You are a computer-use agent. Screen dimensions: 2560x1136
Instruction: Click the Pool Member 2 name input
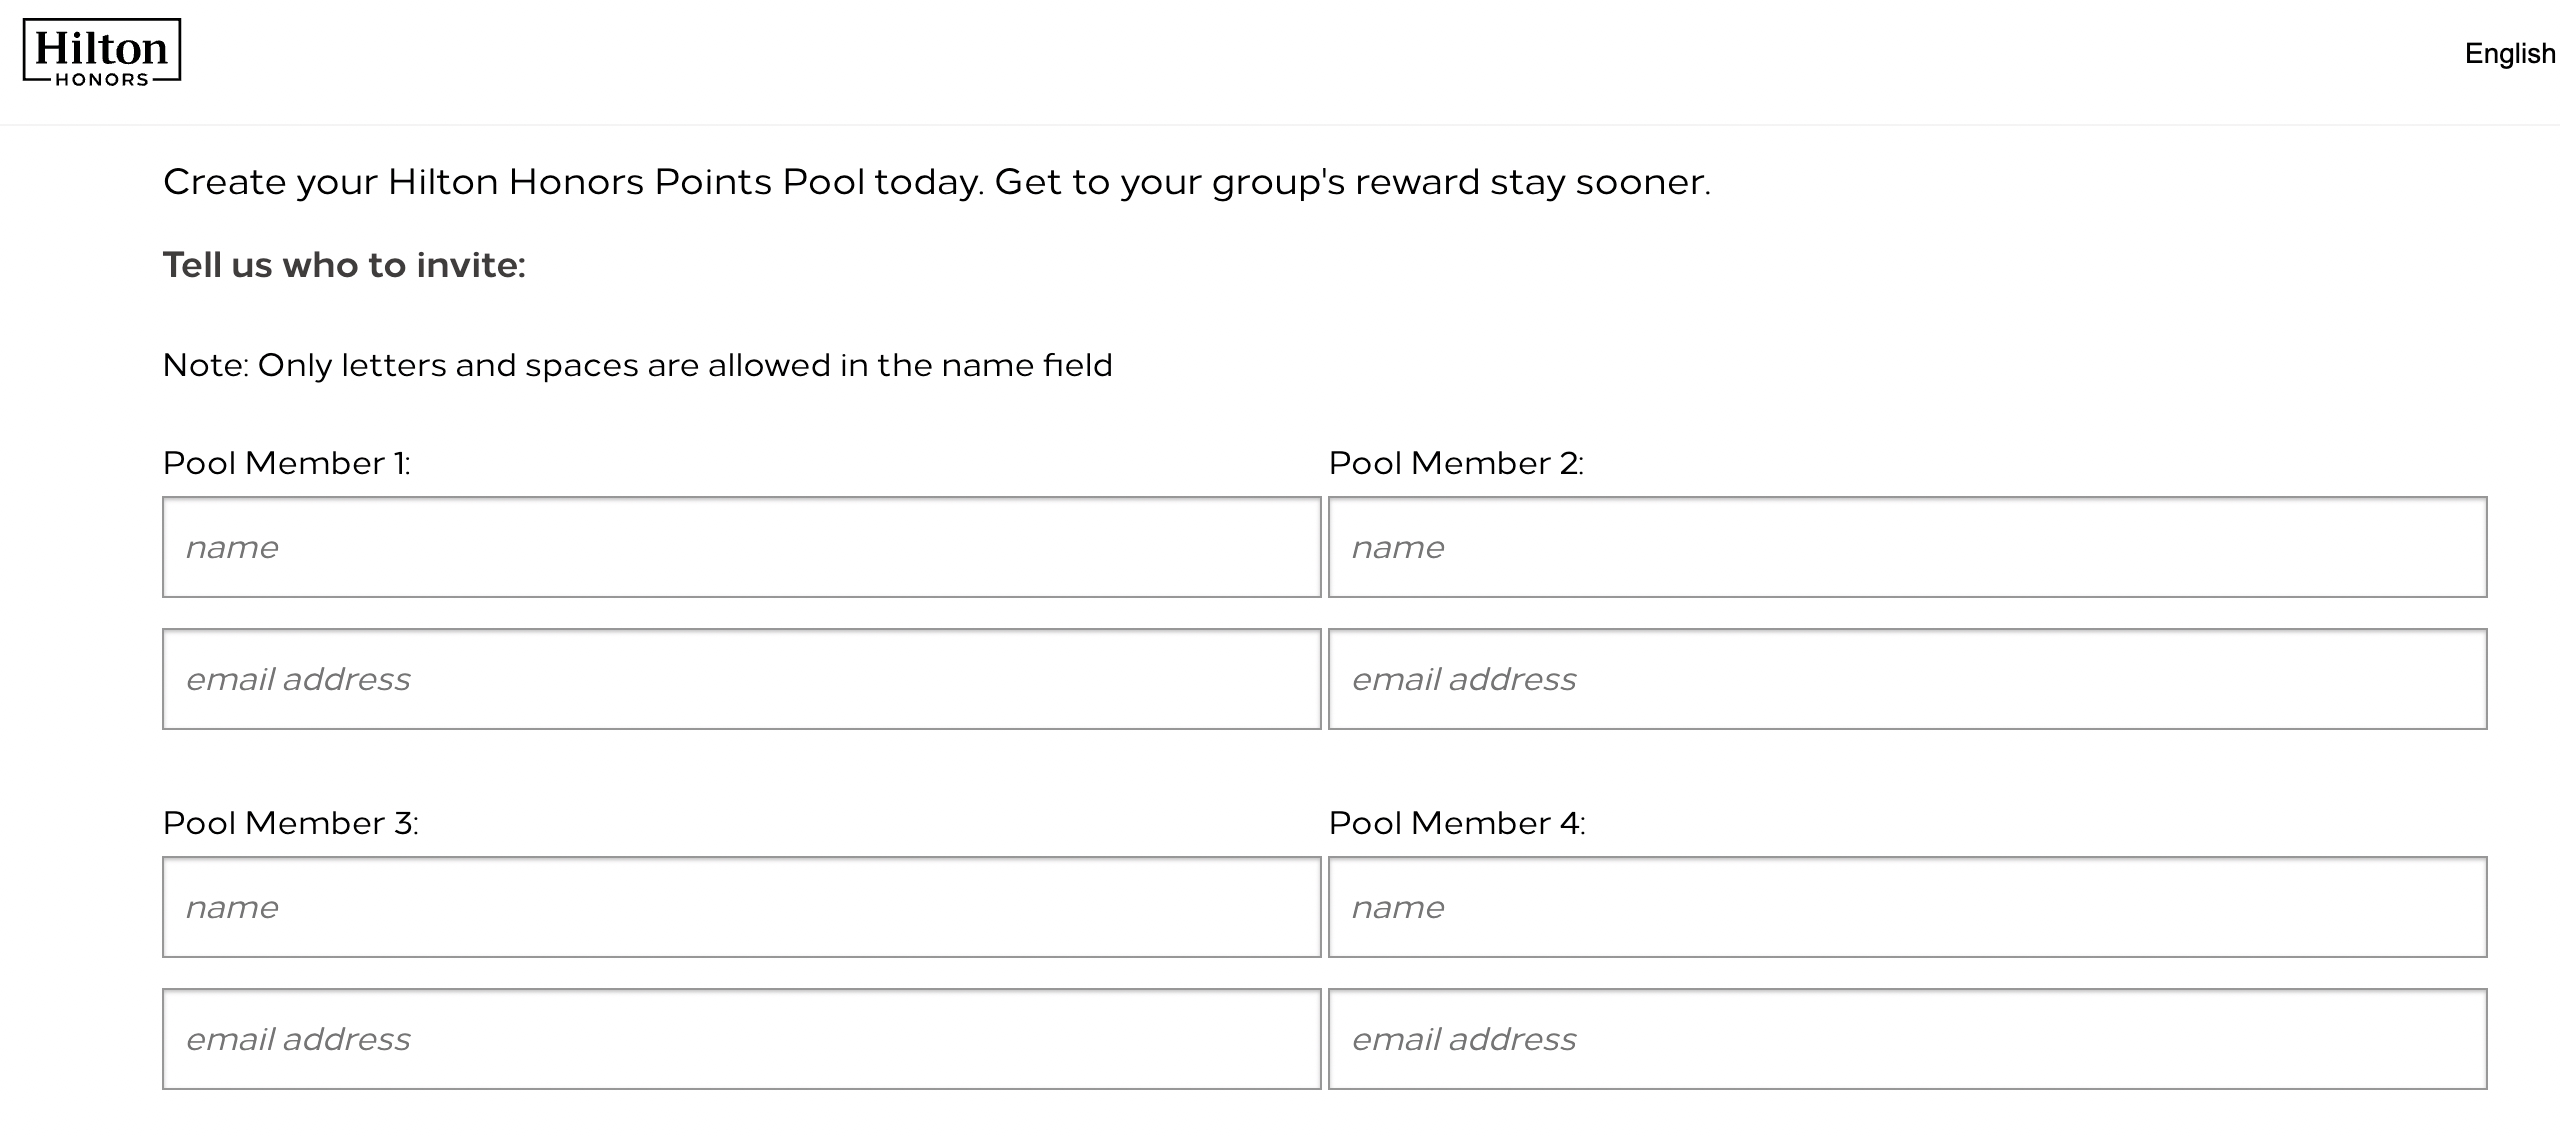coord(1905,547)
